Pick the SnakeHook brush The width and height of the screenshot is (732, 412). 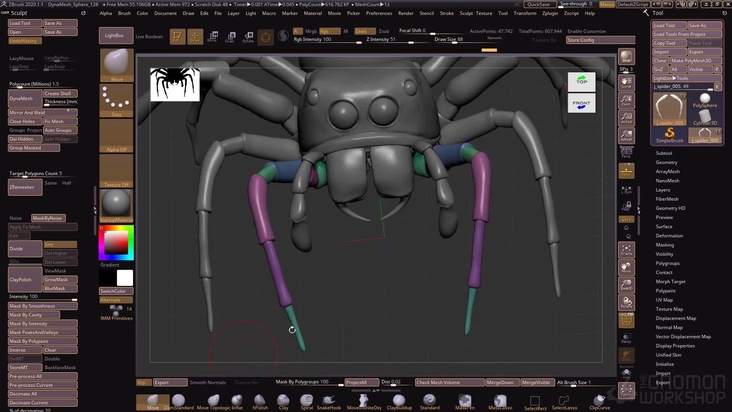click(329, 402)
